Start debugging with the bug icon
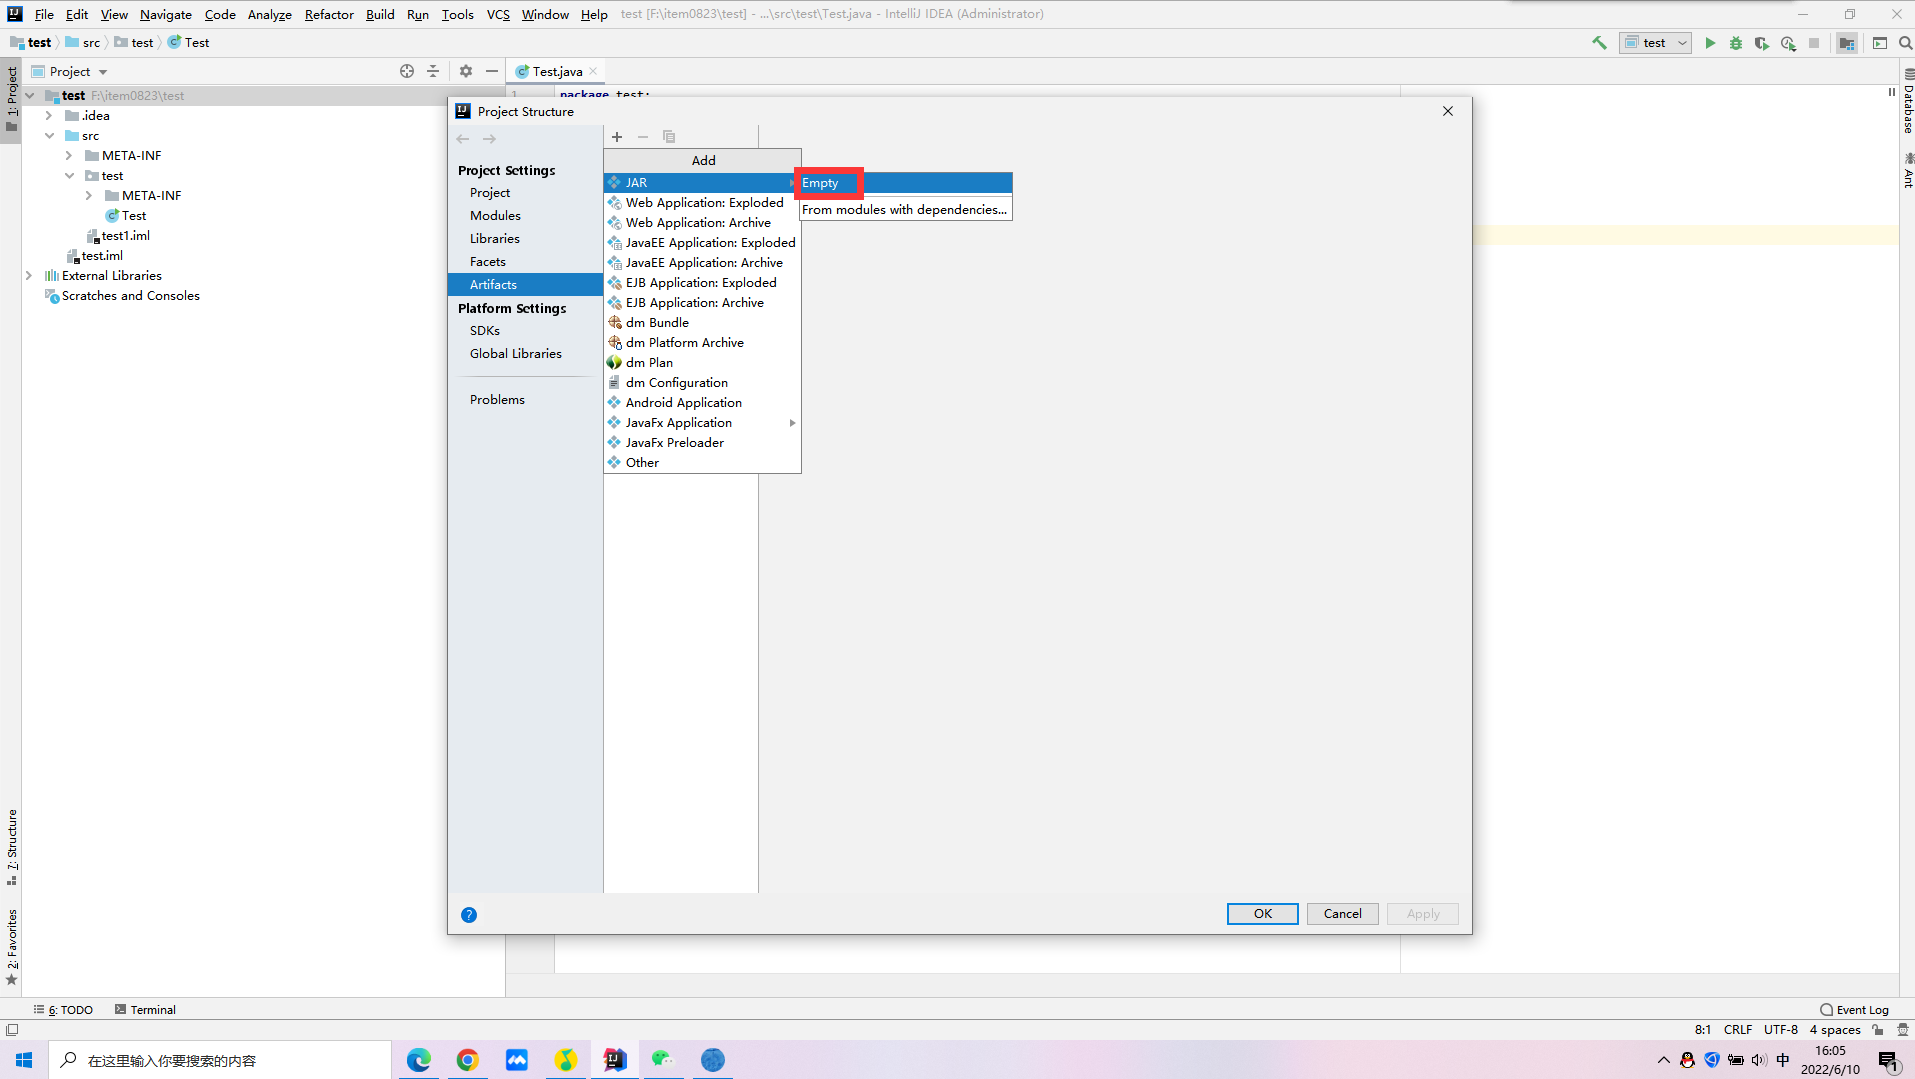Viewport: 1915px width, 1079px height. [x=1736, y=43]
